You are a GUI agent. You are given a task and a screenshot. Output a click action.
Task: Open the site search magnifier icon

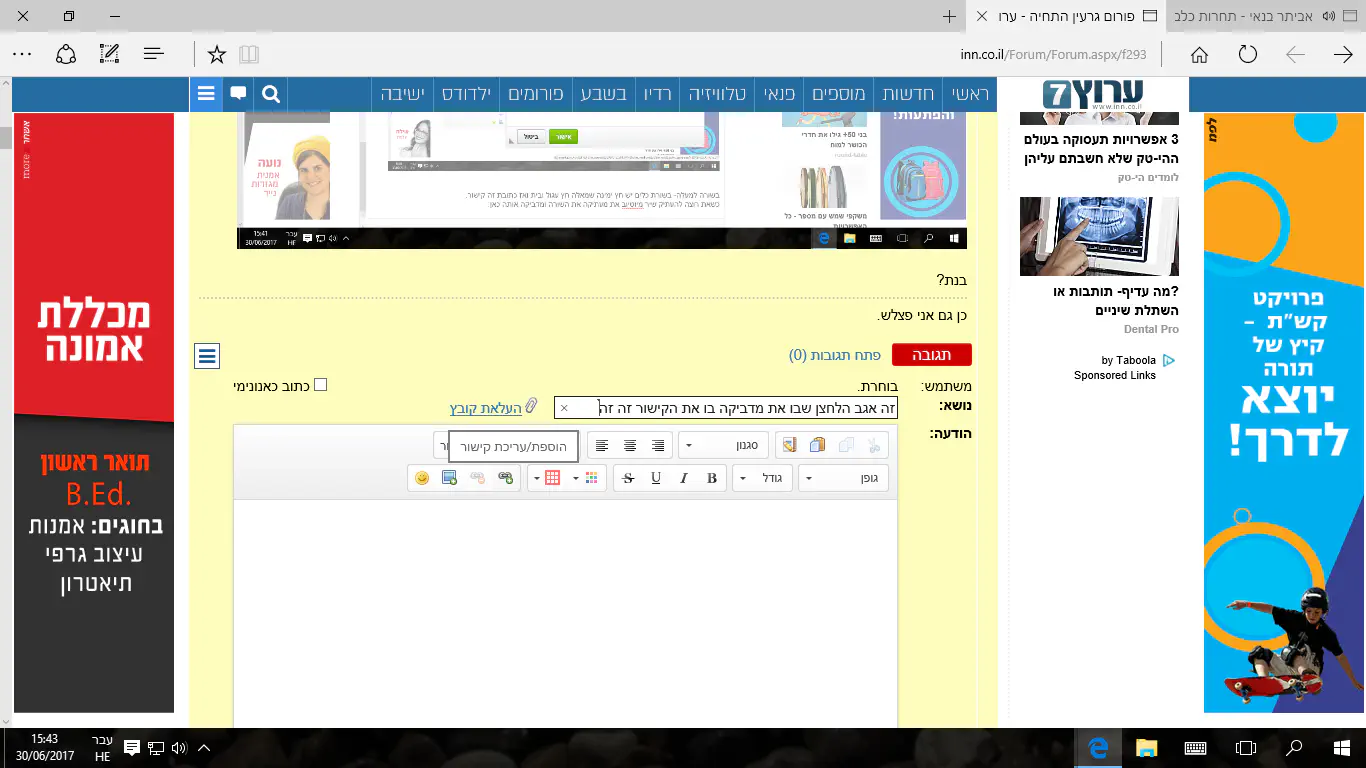pos(271,94)
